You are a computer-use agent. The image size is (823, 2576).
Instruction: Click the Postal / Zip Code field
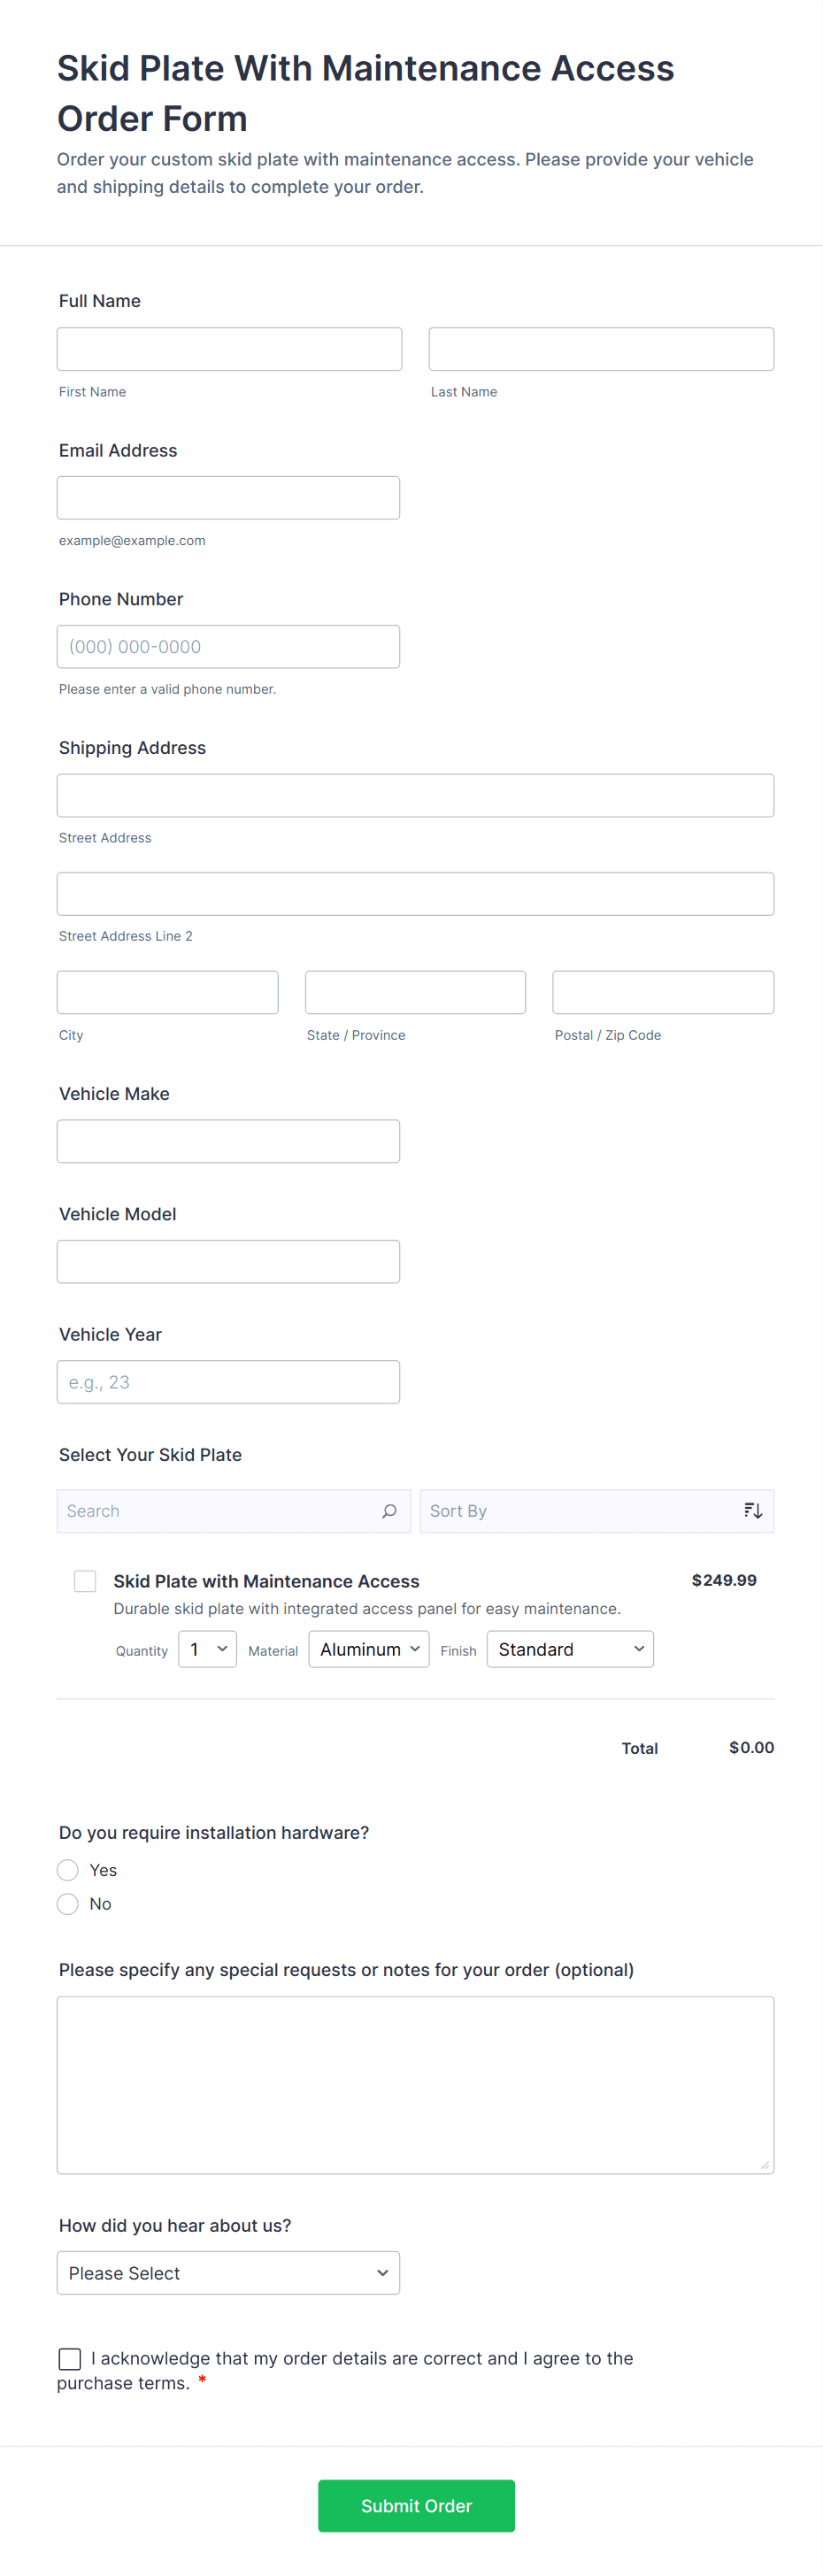(x=663, y=992)
